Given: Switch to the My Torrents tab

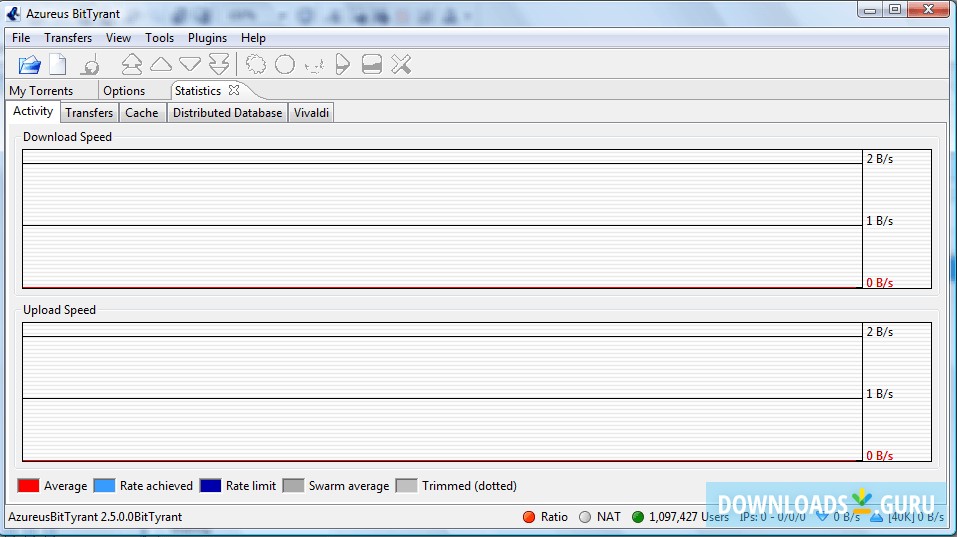Looking at the screenshot, I should point(41,91).
